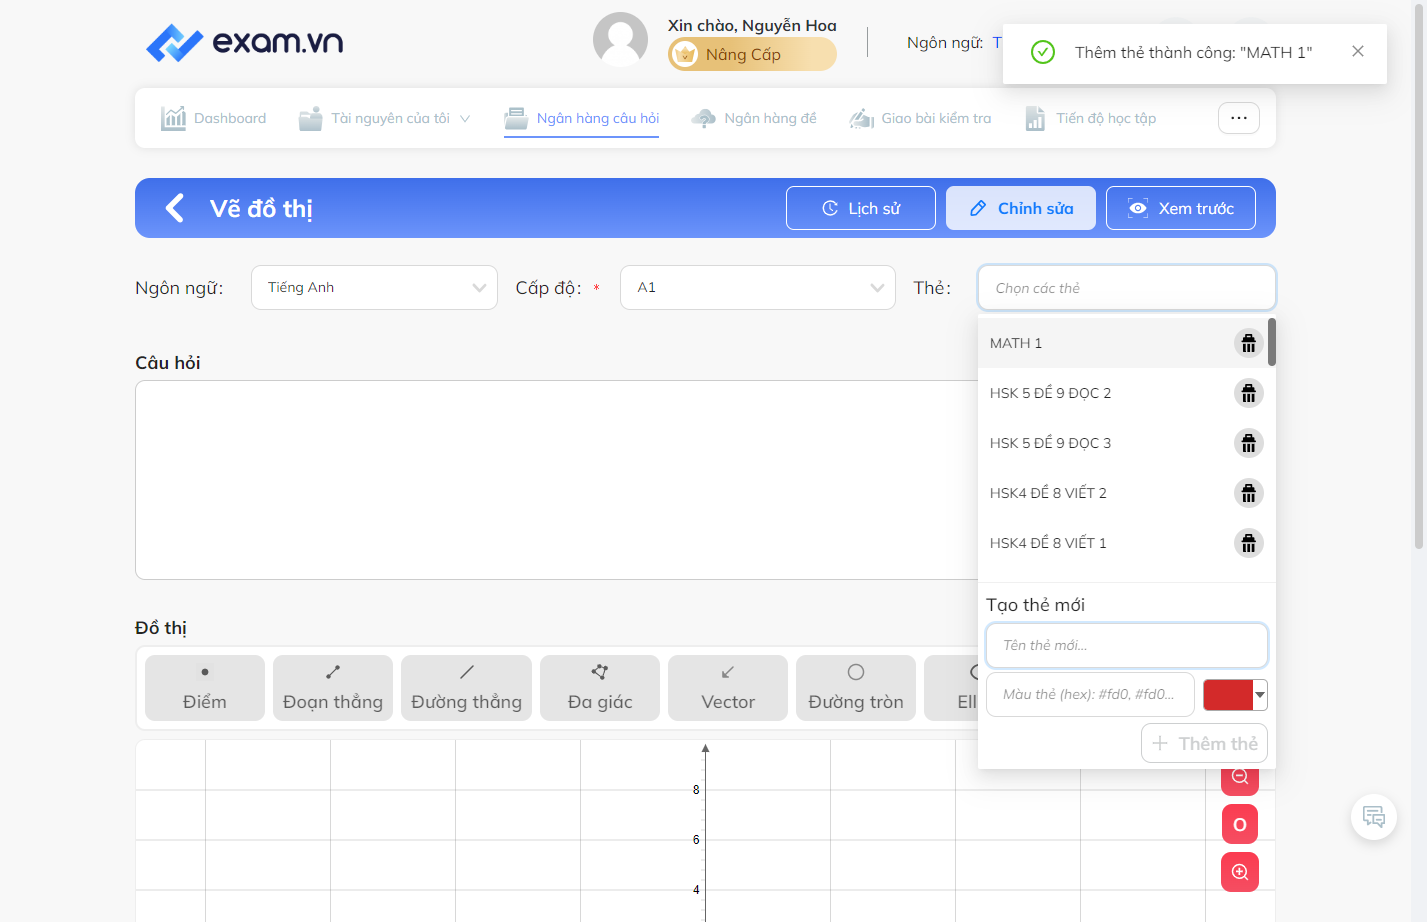
Task: Click the Xem trước preview button
Action: coord(1181,208)
